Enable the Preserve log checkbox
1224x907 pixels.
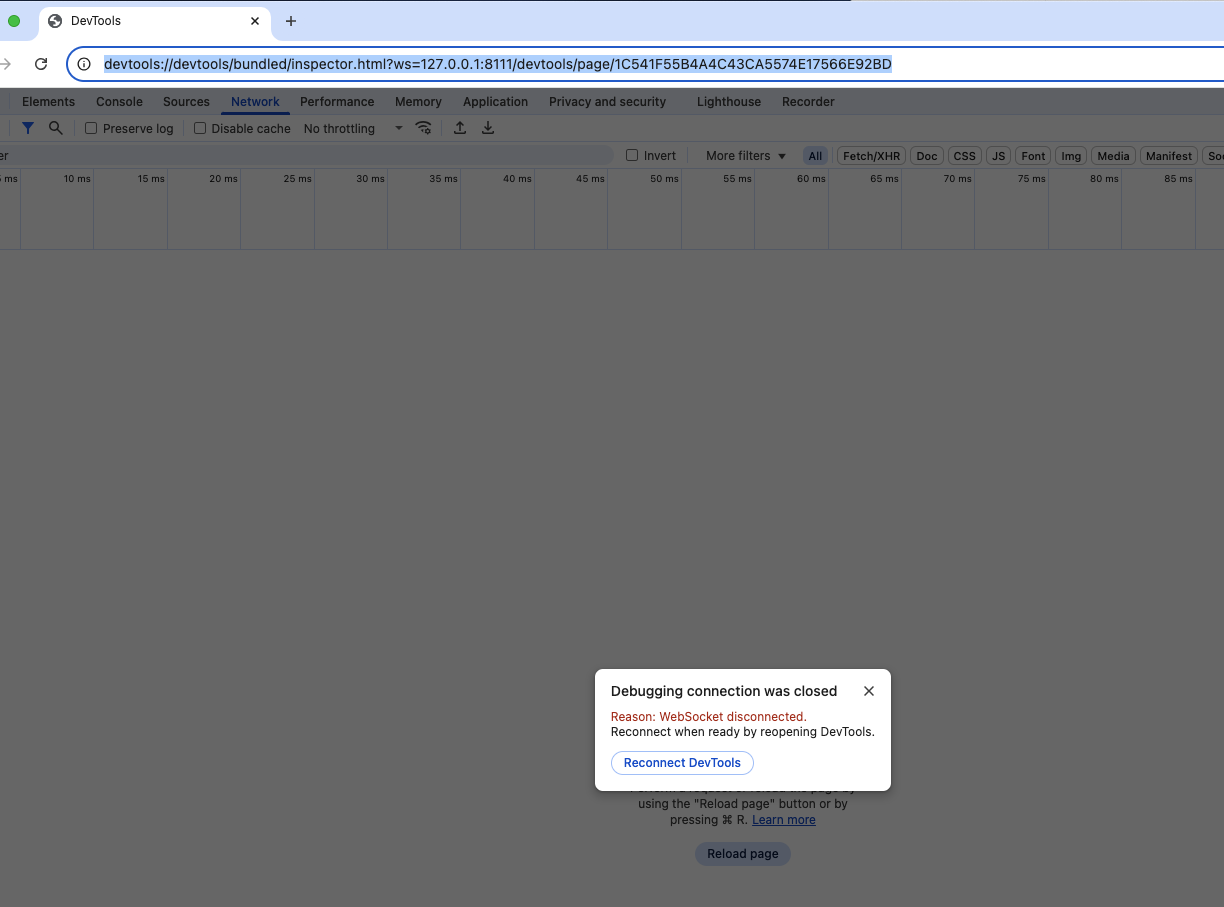pyautogui.click(x=91, y=128)
